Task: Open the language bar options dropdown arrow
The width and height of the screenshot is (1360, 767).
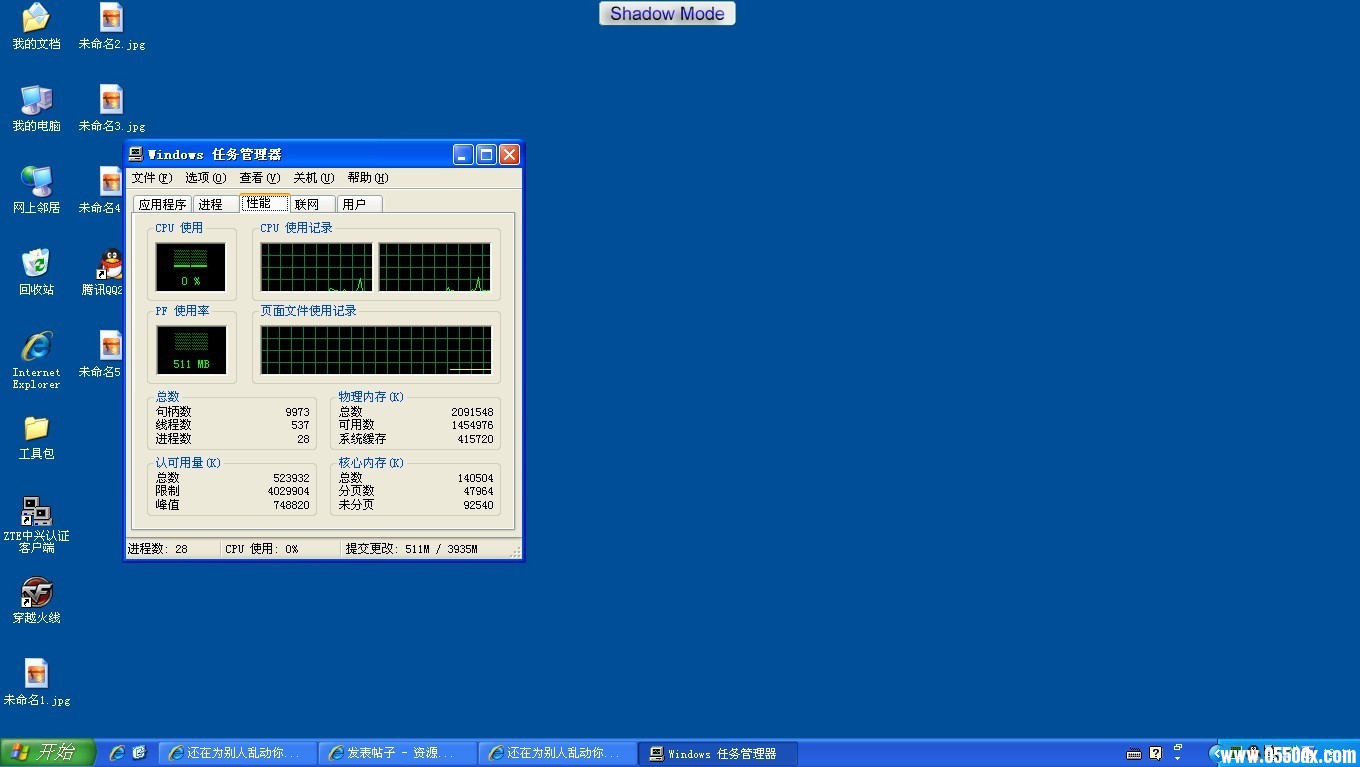Action: click(x=1178, y=758)
